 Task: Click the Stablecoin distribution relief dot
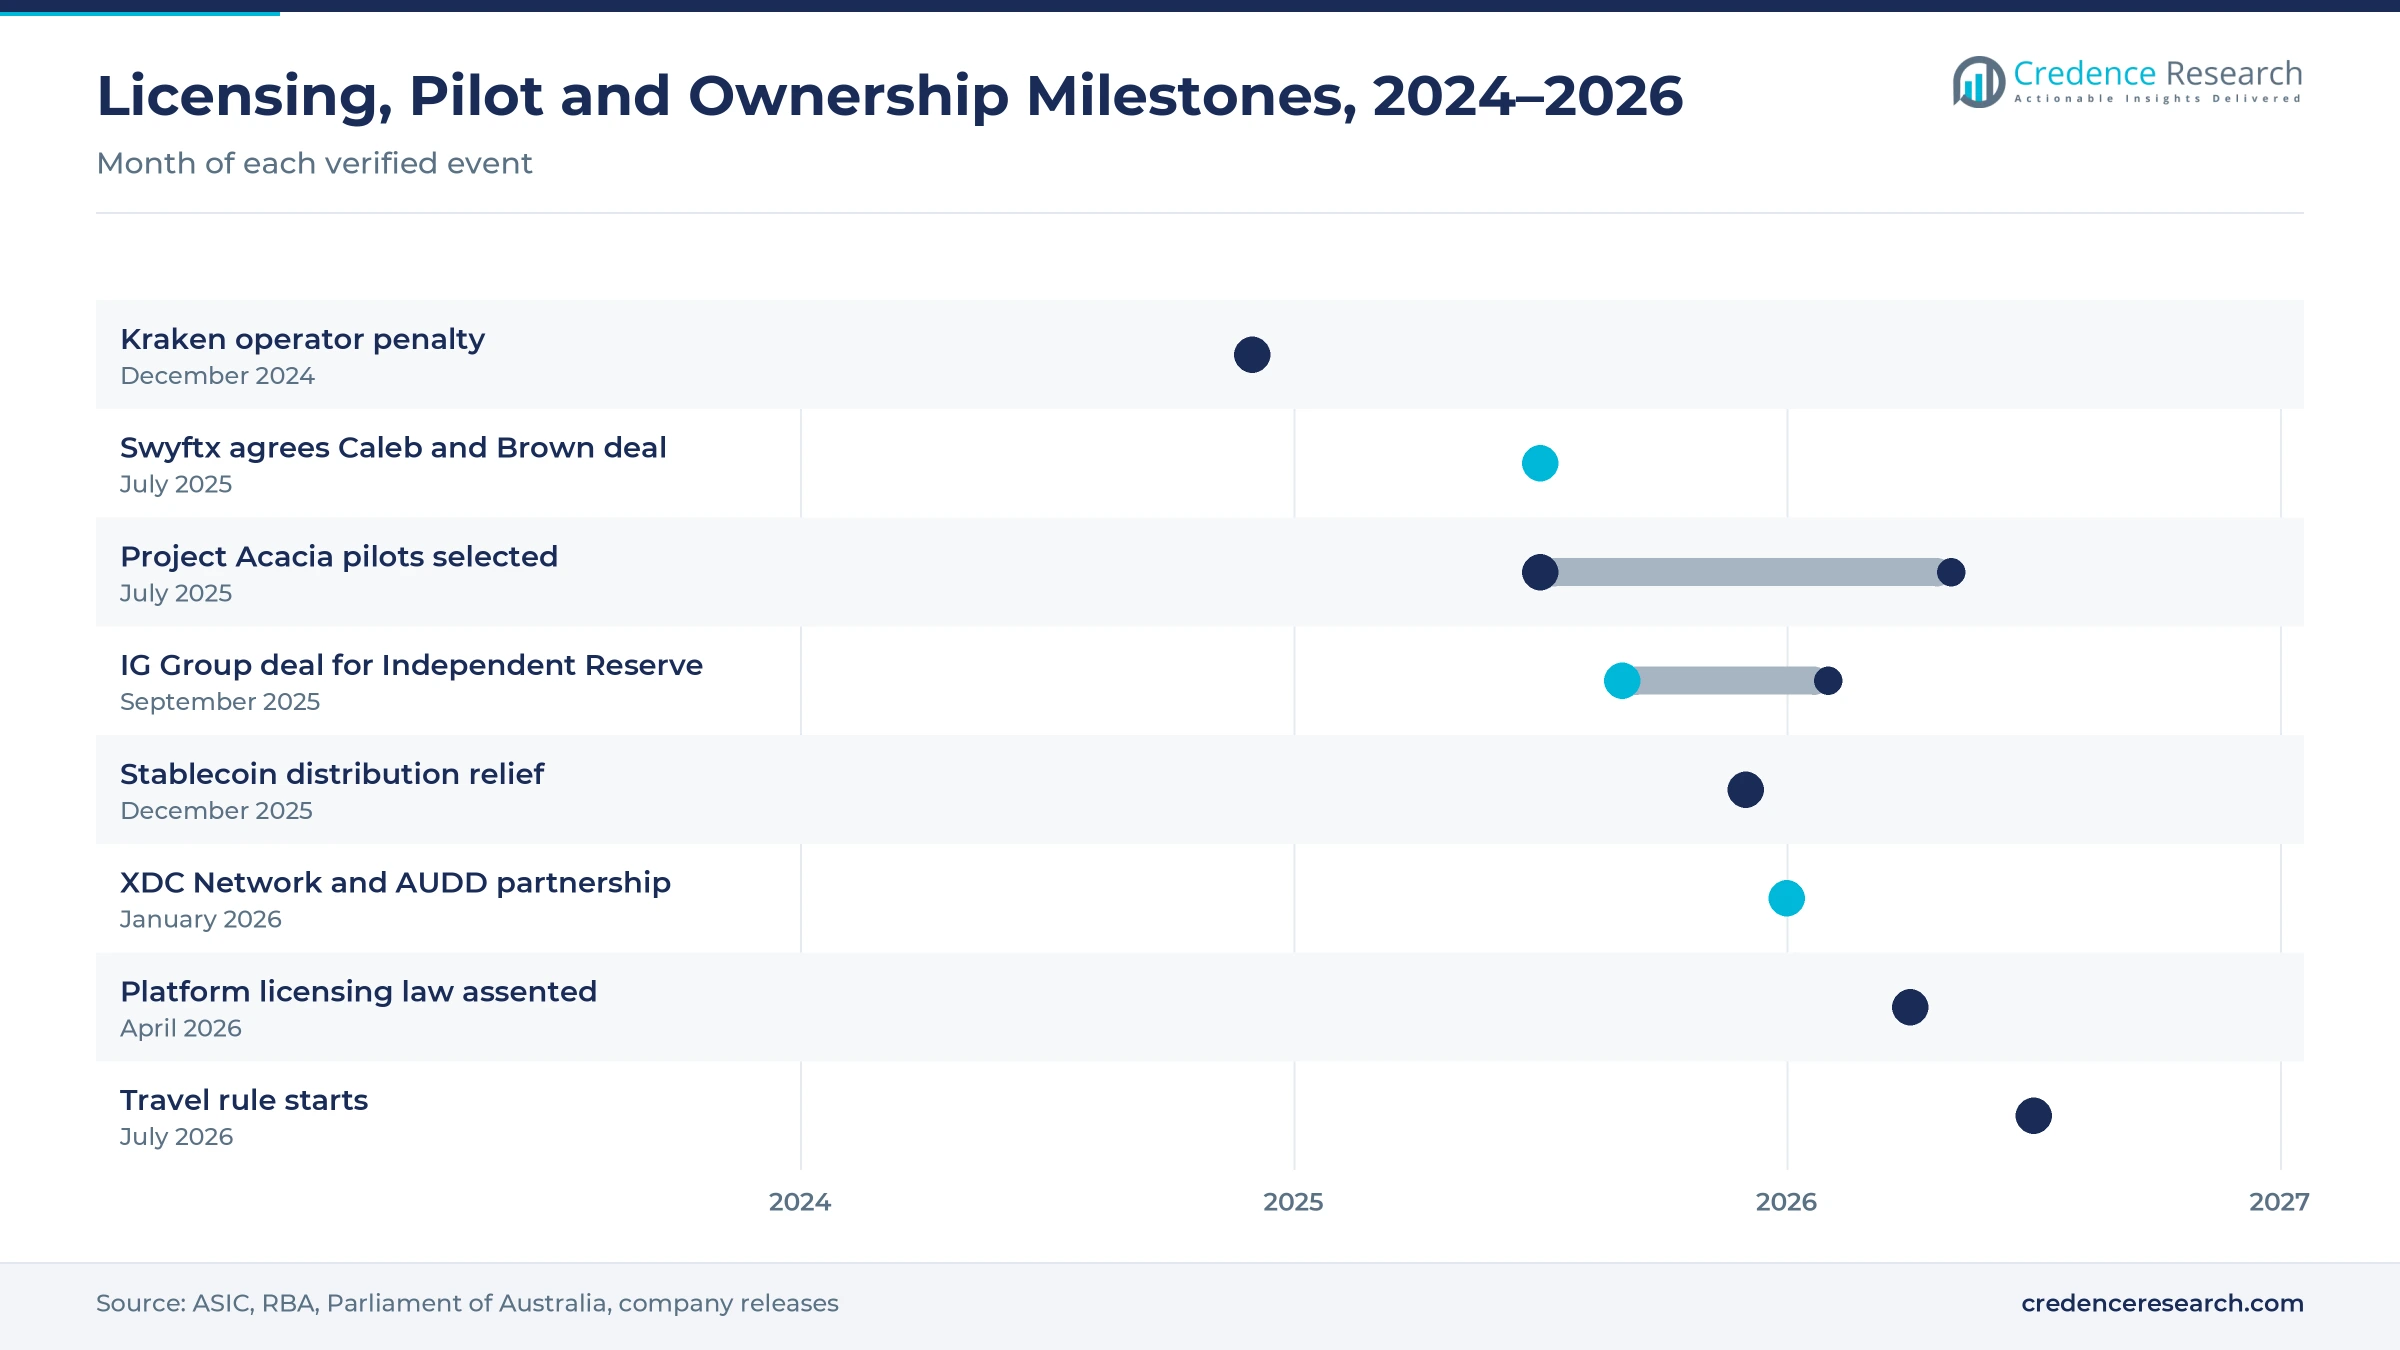[1746, 790]
